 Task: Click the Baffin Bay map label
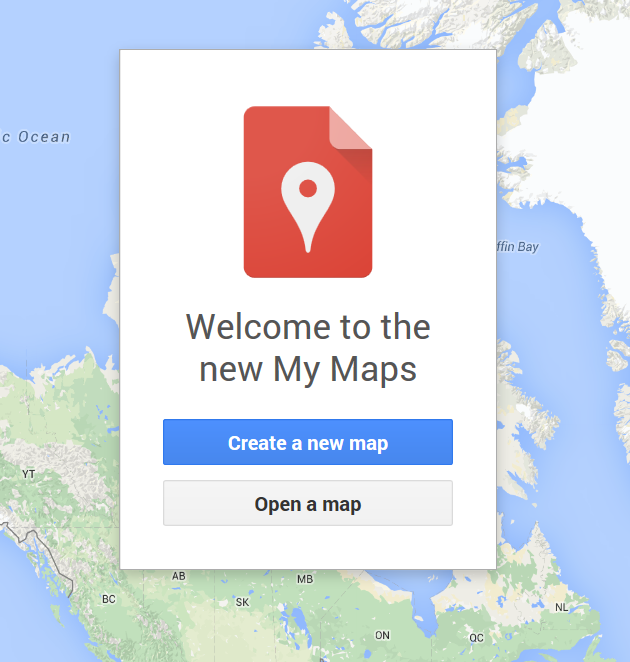[518, 246]
